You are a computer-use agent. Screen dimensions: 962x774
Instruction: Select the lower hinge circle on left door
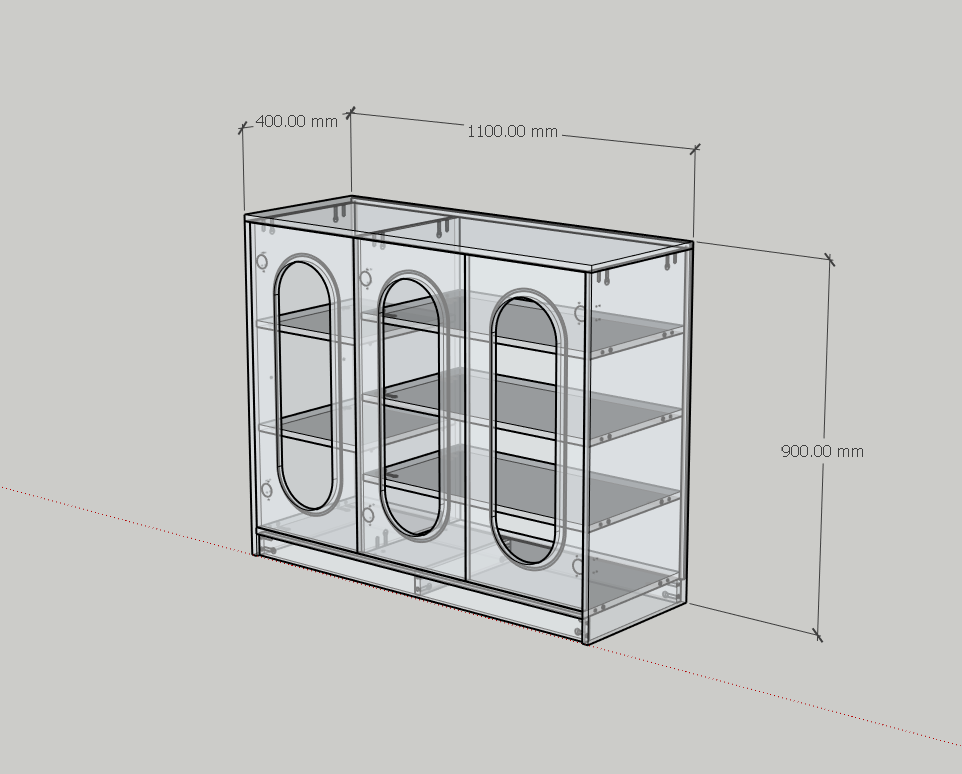267,489
